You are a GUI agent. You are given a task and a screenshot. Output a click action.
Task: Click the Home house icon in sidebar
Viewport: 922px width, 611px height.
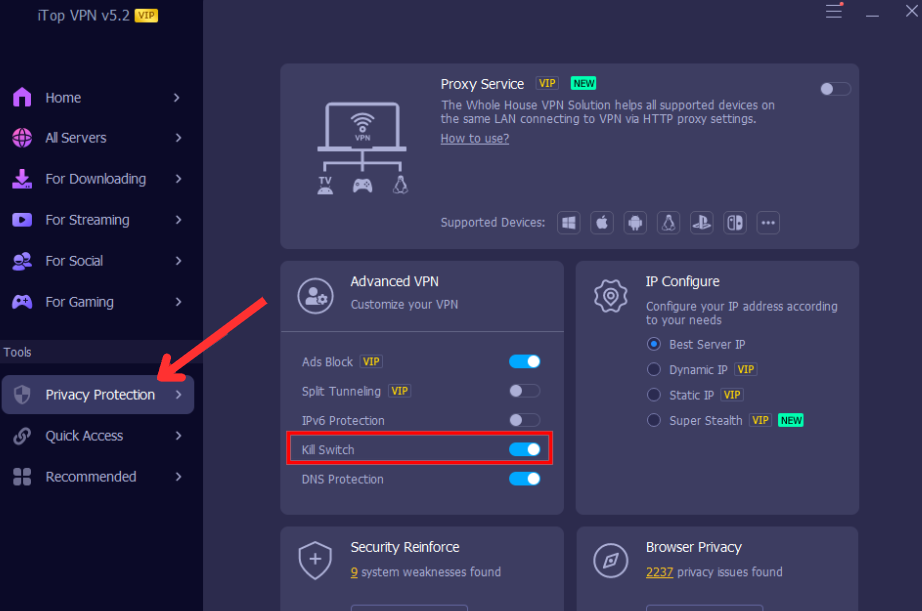click(22, 97)
